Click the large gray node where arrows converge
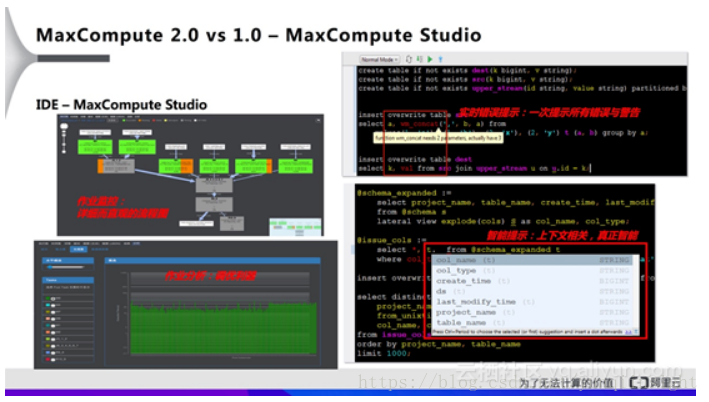The width and height of the screenshot is (709, 402). tap(214, 184)
